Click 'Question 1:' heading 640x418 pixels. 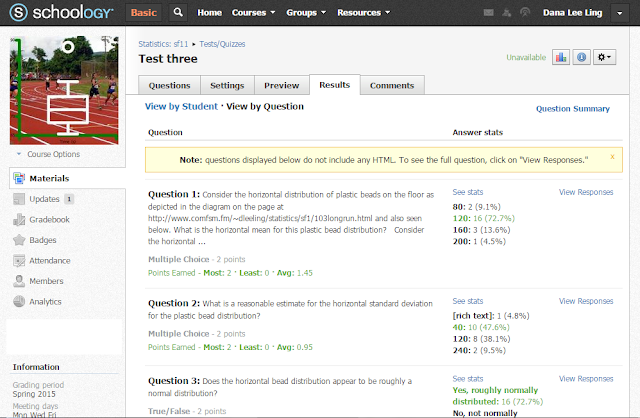coord(174,194)
